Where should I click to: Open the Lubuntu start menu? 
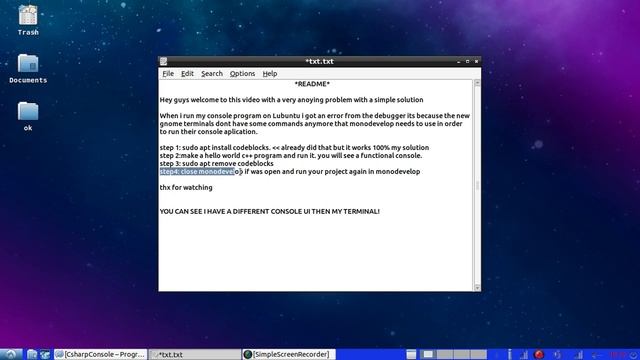pyautogui.click(x=11, y=354)
